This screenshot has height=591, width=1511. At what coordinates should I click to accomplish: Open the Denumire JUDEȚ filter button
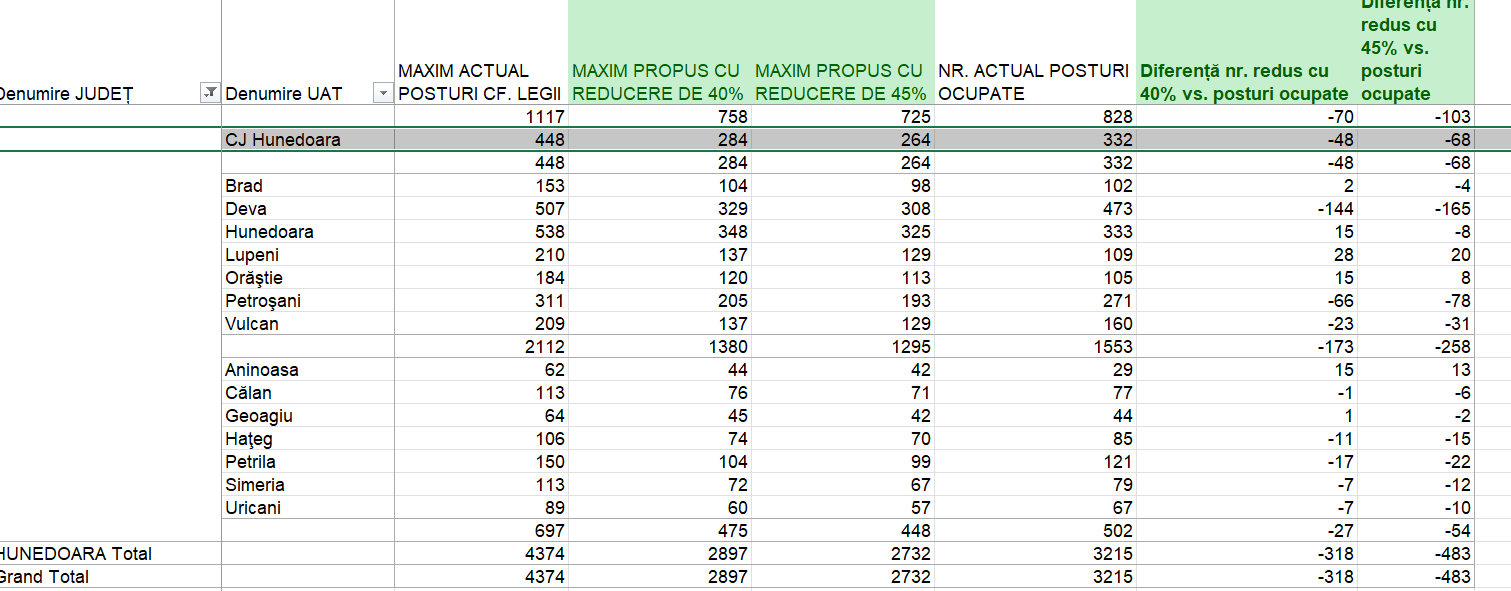(210, 93)
